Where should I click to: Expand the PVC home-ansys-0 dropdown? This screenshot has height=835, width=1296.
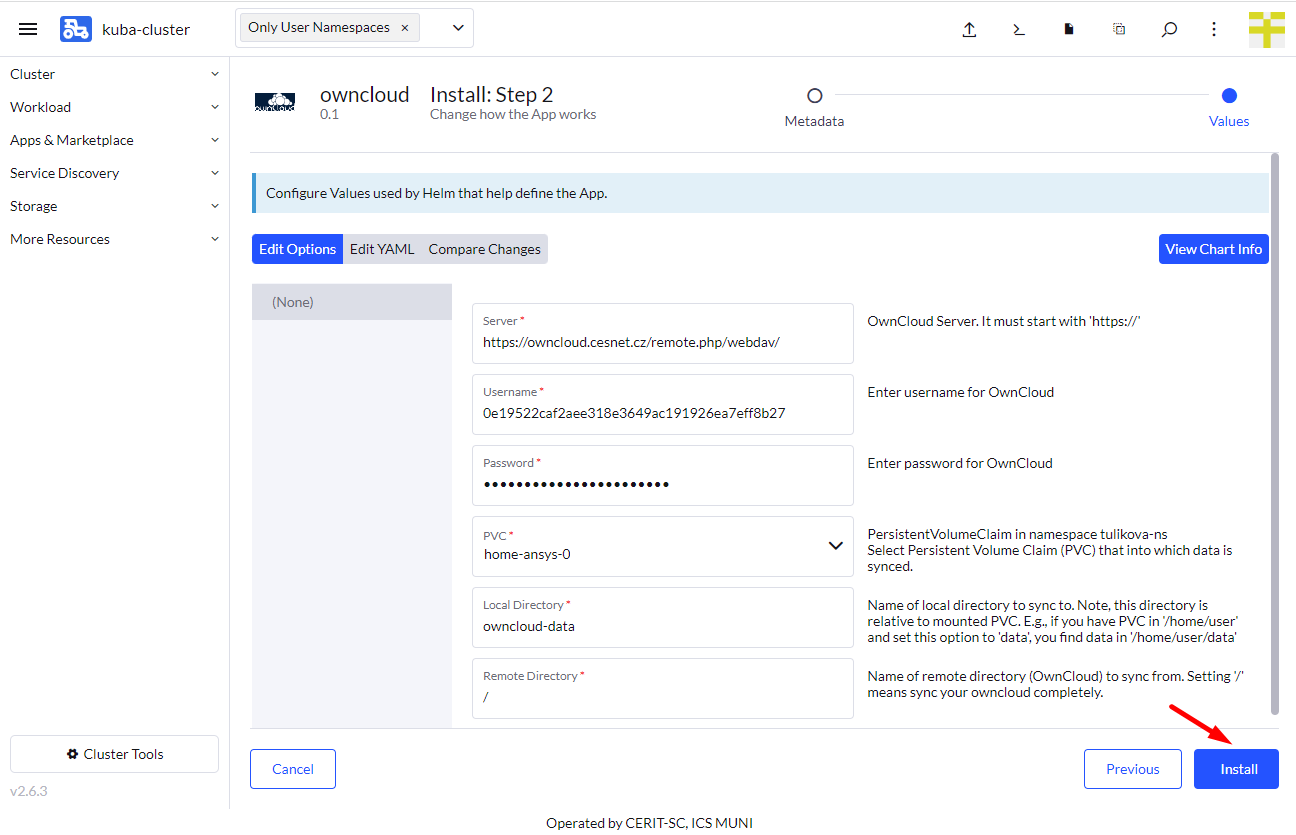[835, 546]
